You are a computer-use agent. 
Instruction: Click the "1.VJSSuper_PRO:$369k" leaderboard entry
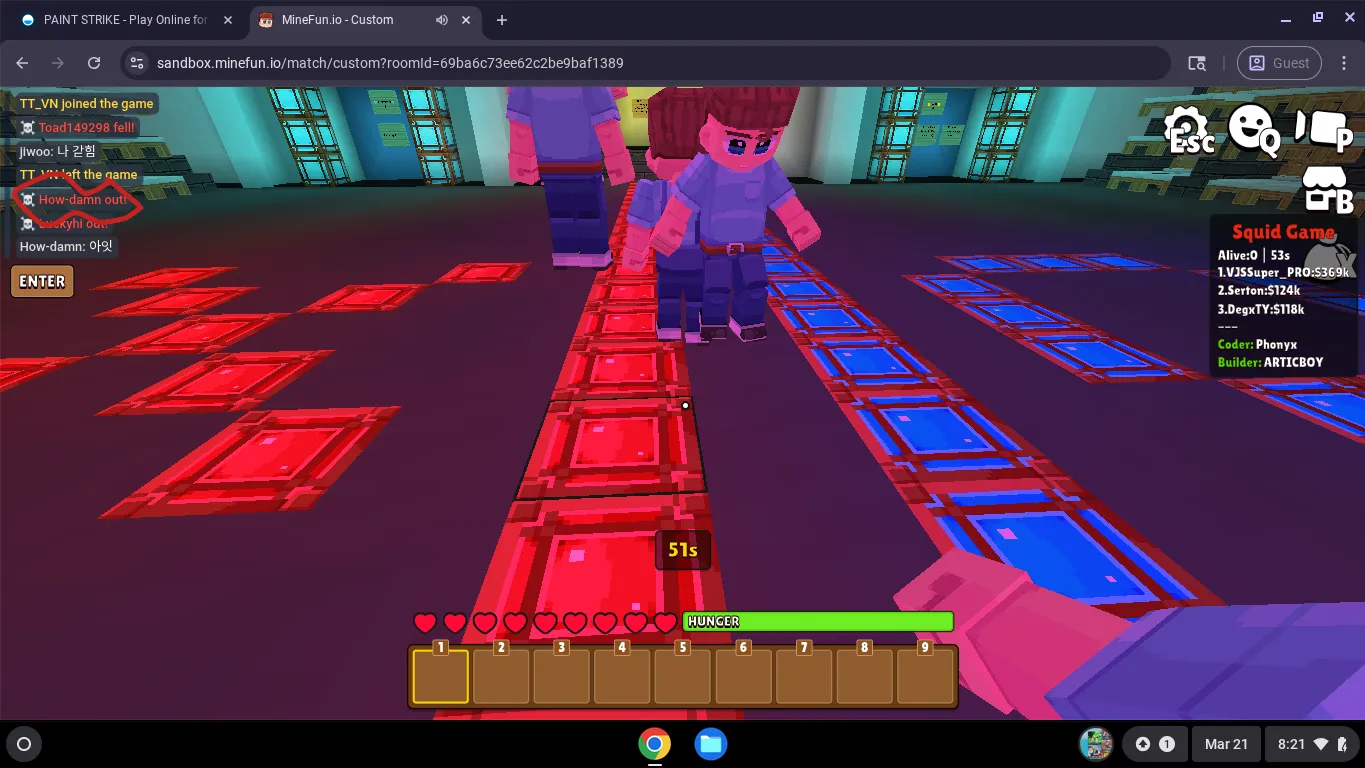1284,273
